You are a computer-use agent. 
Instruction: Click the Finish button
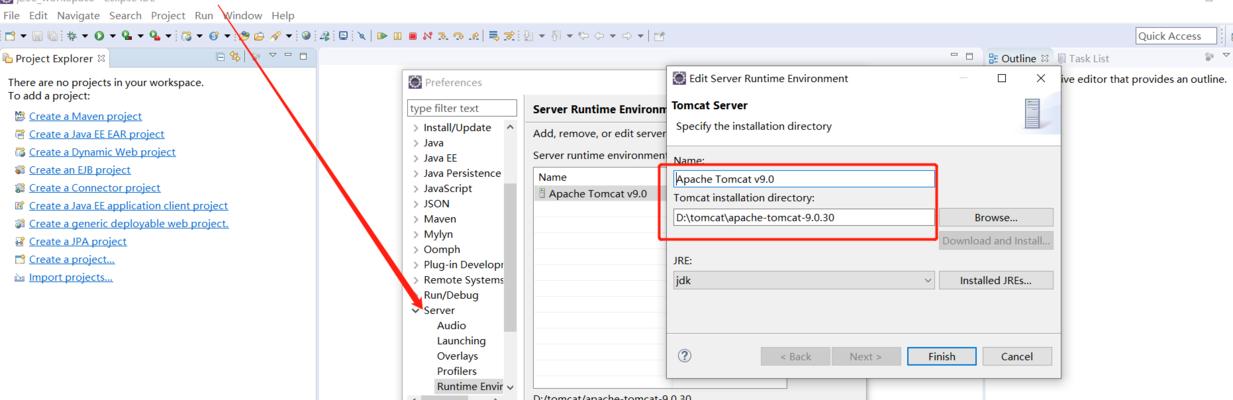point(941,356)
